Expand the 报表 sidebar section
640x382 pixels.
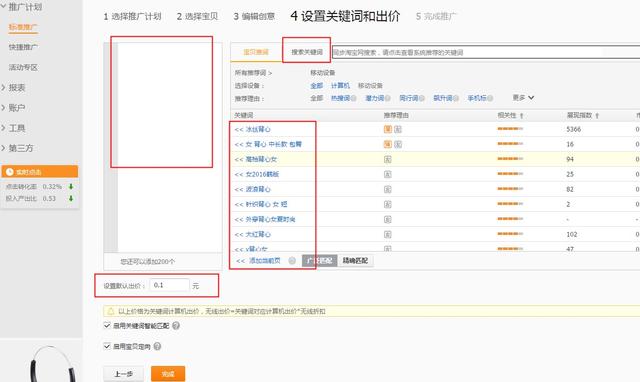pyautogui.click(x=3, y=87)
